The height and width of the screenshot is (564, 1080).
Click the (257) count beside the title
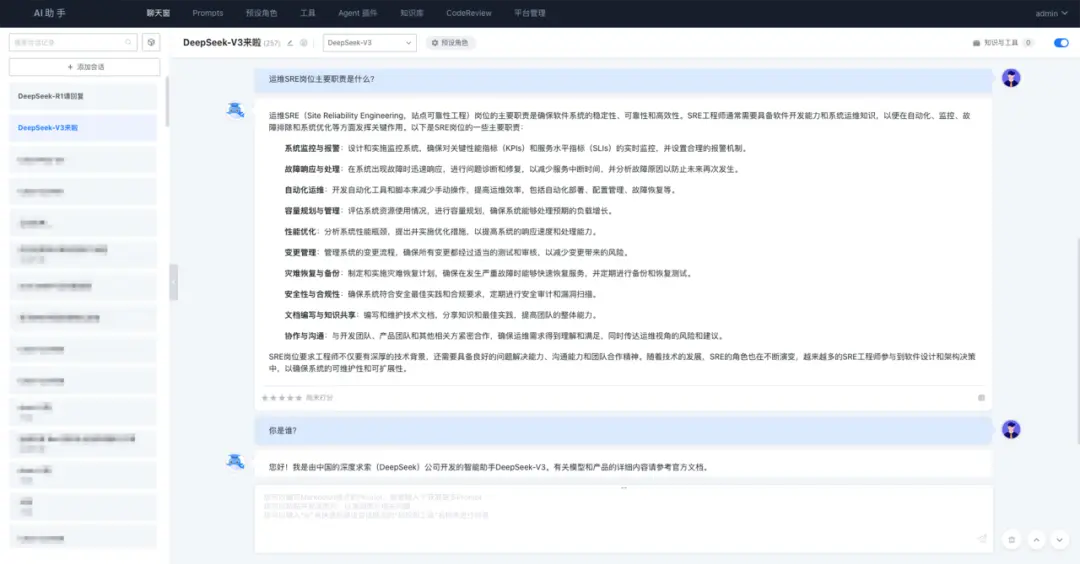tap(272, 43)
